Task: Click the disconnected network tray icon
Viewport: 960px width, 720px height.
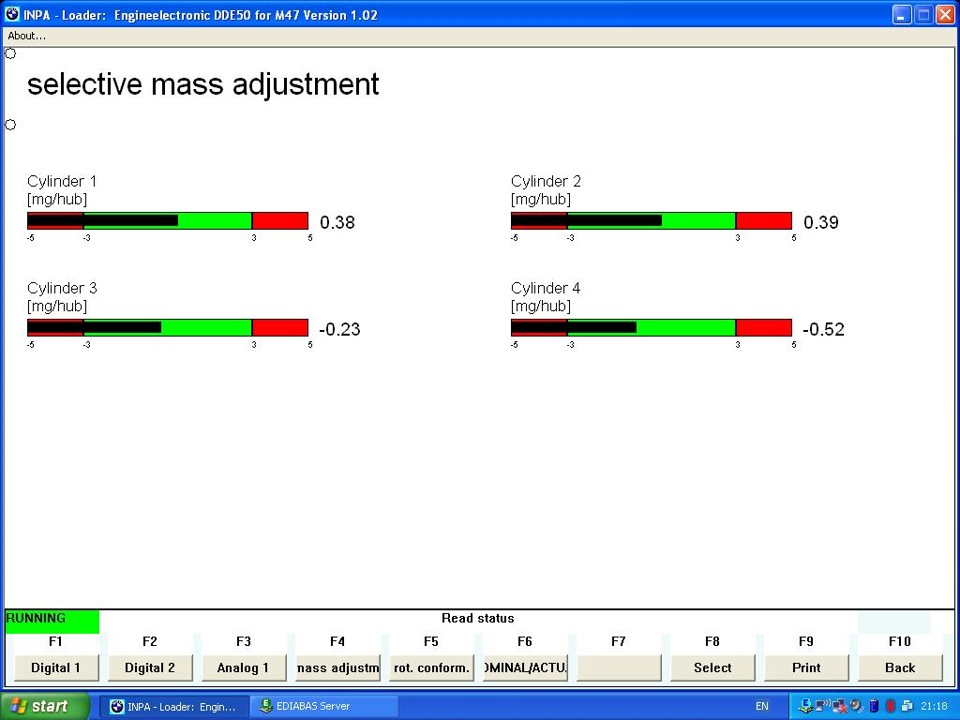Action: 839,706
